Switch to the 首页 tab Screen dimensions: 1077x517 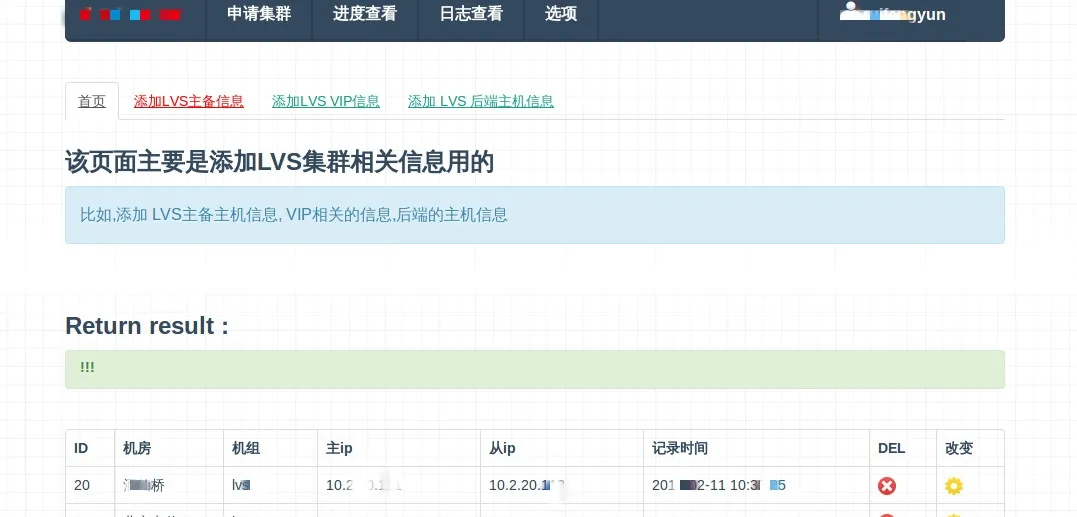92,102
